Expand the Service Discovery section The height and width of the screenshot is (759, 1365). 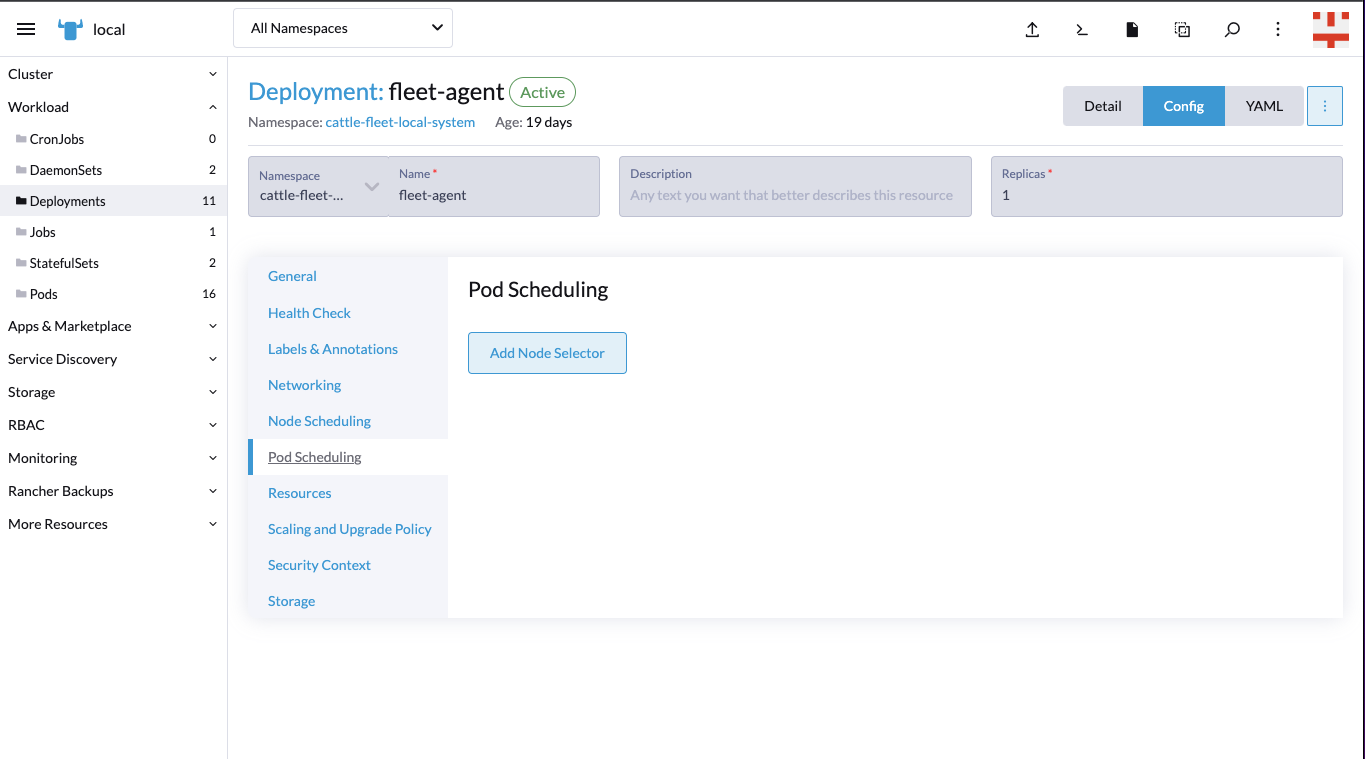point(113,359)
